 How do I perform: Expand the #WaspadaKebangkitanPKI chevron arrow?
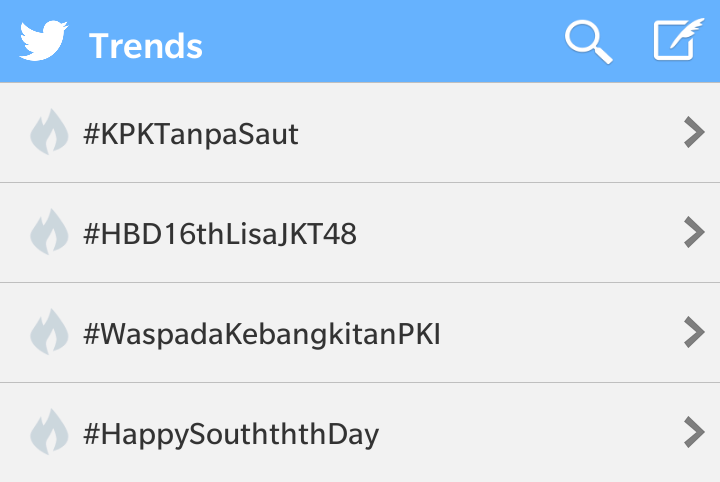[x=694, y=332]
